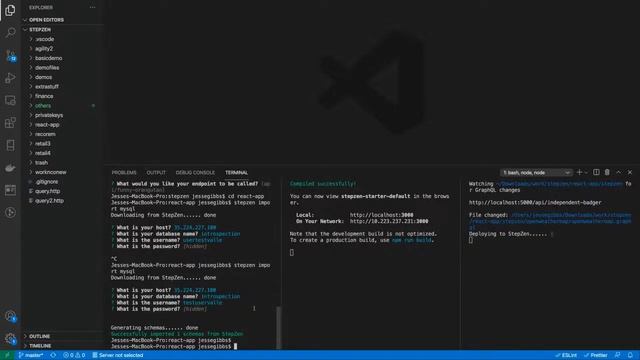This screenshot has width=640, height=360.
Task: Open the Remote Explorer view
Action: pos(10,100)
